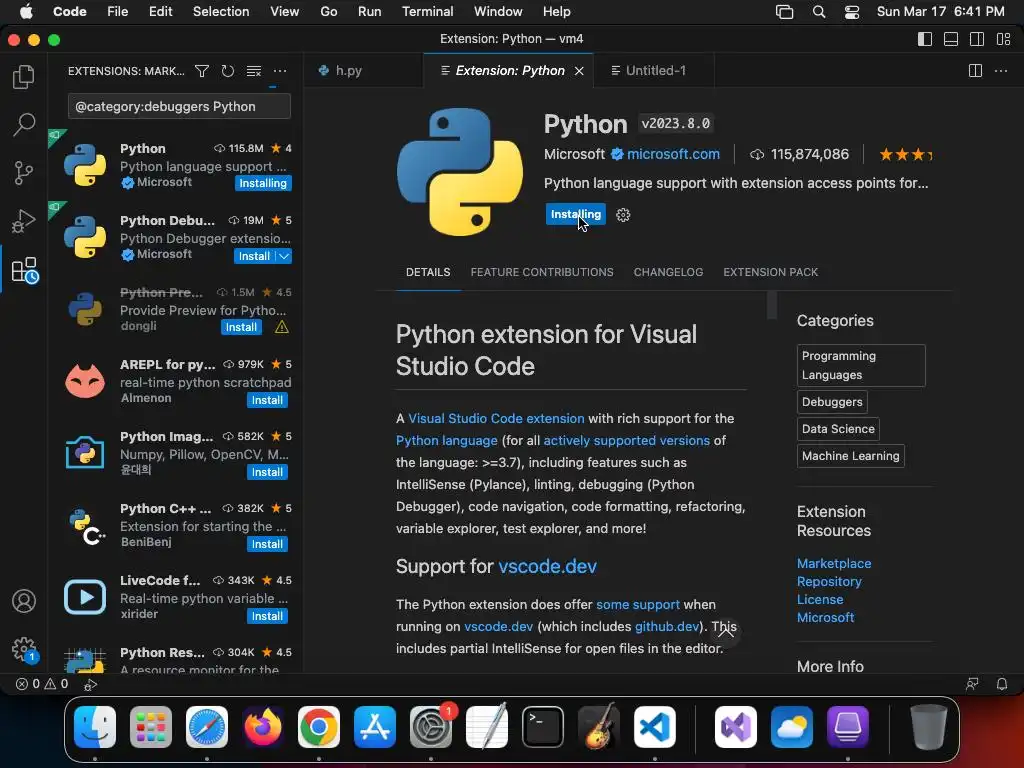Open Firefox from the Dock
1024x768 pixels.
point(263,727)
